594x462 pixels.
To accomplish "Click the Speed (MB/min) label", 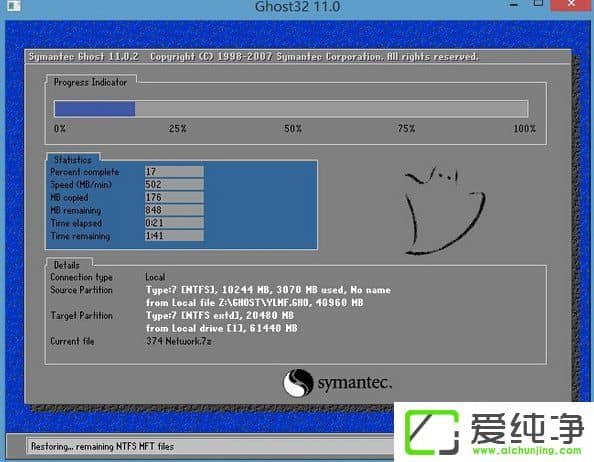I will pos(81,185).
